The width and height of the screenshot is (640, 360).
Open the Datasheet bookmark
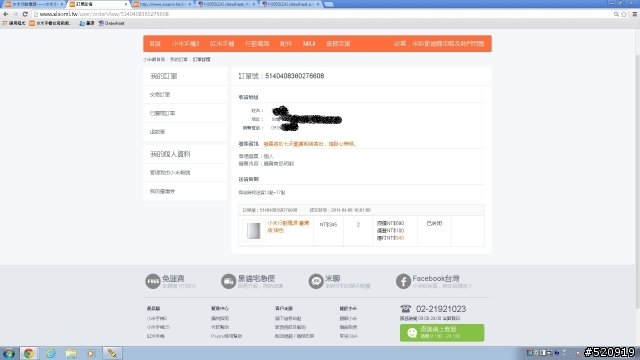pyautogui.click(x=111, y=23)
